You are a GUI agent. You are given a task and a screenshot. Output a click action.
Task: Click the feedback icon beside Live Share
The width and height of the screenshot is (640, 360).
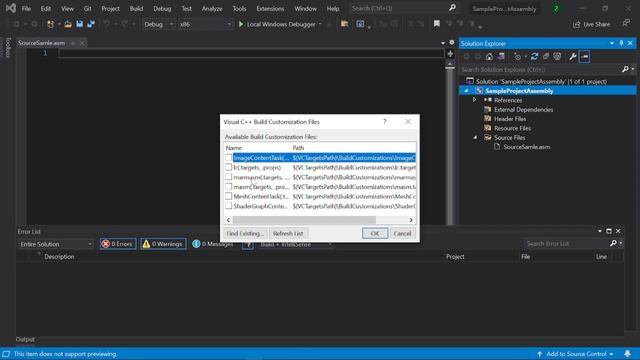(x=626, y=23)
